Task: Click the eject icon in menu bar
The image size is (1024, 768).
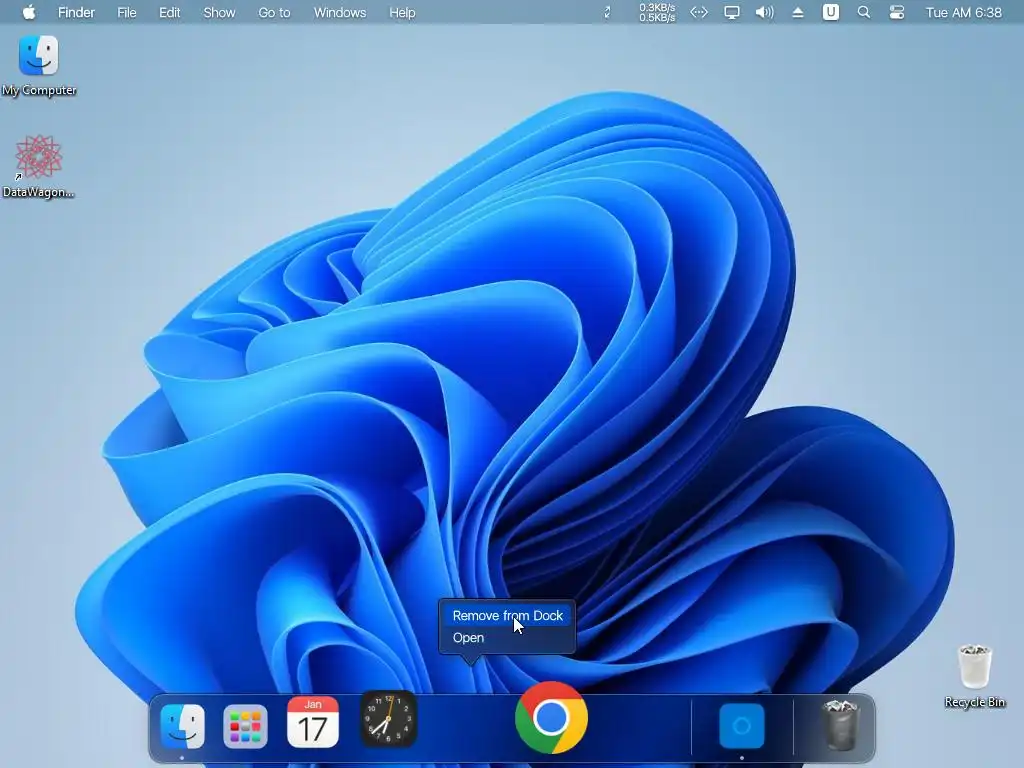Action: 797,12
